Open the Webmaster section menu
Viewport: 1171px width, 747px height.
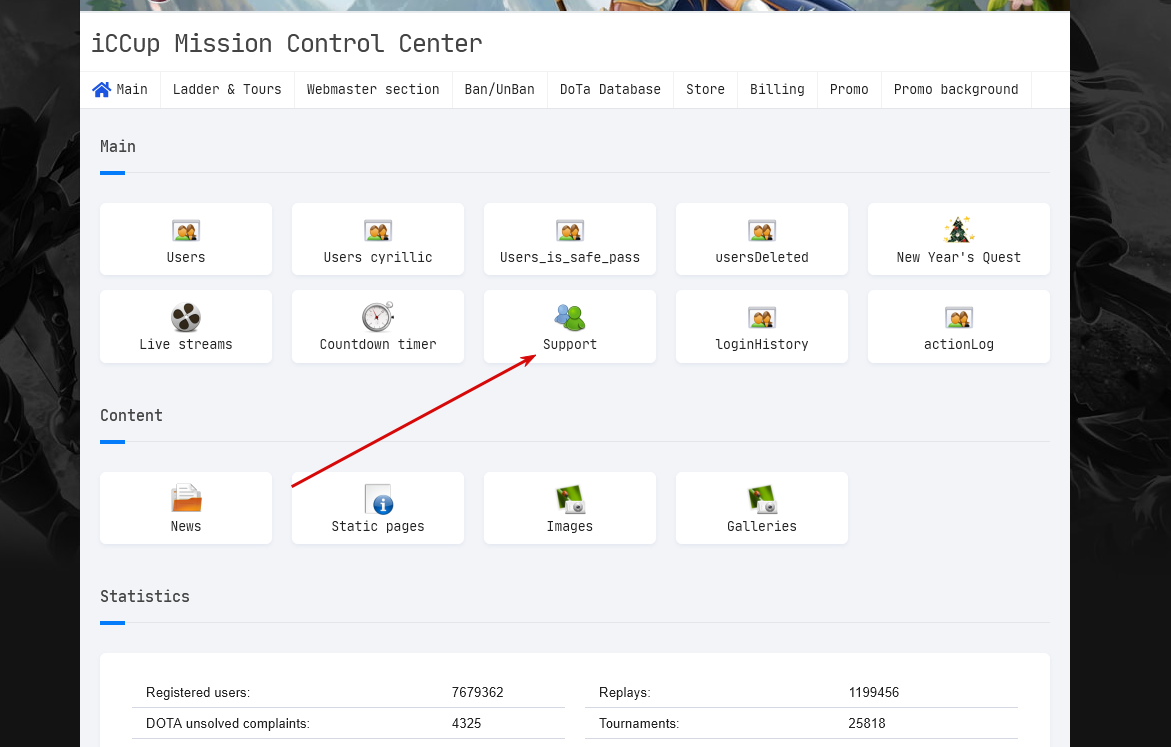click(x=373, y=90)
